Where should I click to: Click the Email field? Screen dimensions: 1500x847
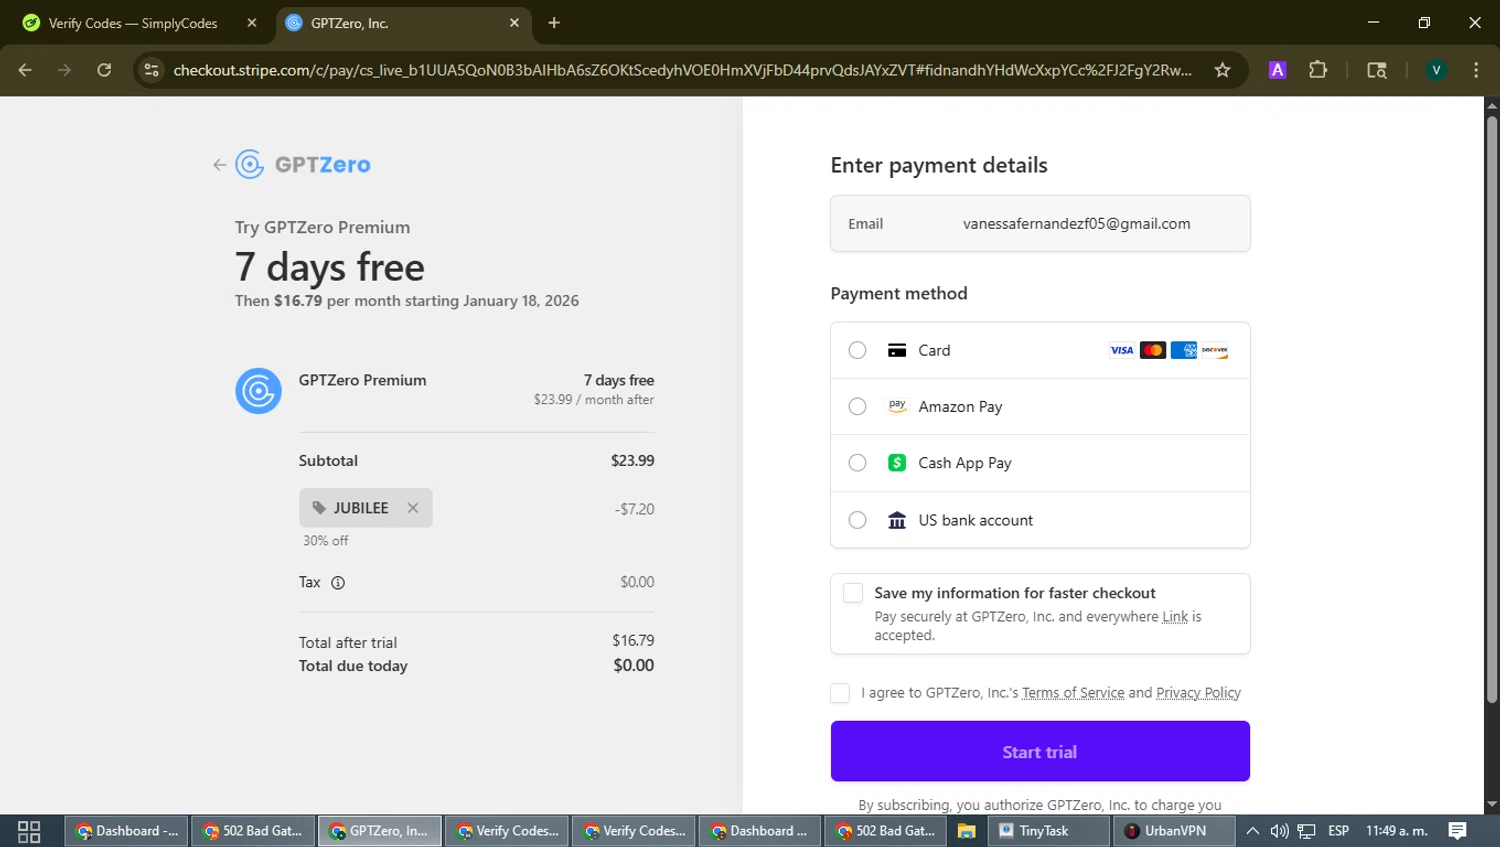pyautogui.click(x=1040, y=224)
